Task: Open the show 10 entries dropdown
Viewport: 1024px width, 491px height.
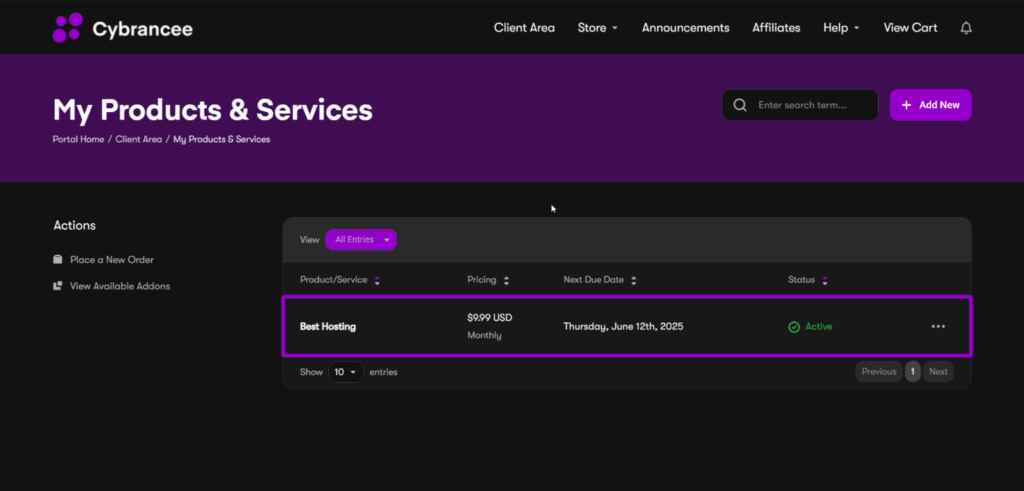Action: pos(345,372)
